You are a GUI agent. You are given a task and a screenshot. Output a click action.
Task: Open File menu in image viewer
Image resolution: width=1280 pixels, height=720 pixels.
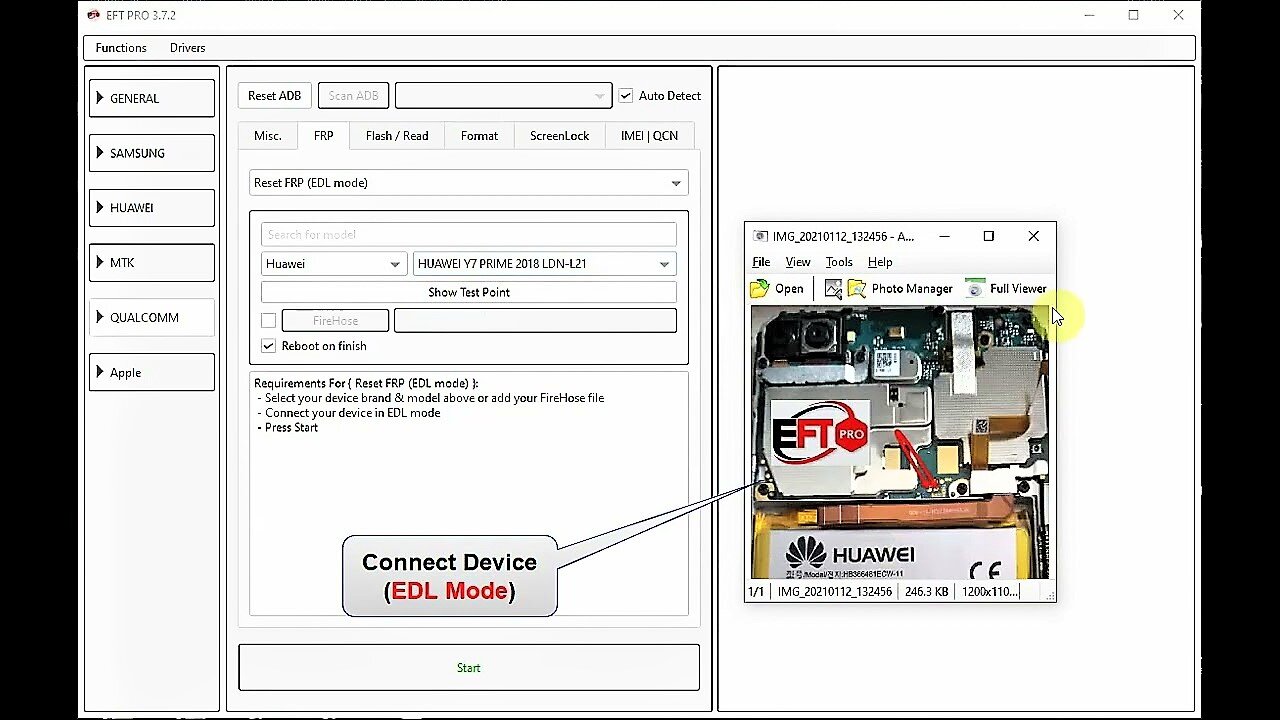tap(761, 262)
